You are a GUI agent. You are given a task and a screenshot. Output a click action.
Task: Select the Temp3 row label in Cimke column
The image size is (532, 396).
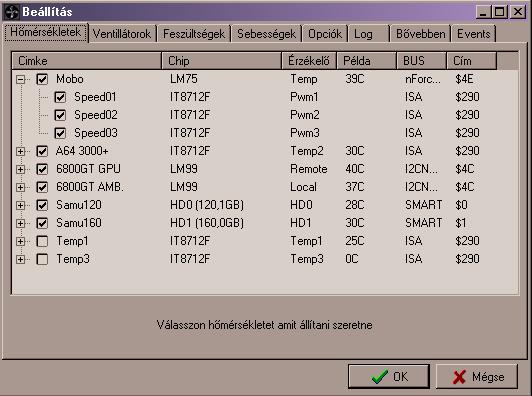pyautogui.click(x=73, y=259)
